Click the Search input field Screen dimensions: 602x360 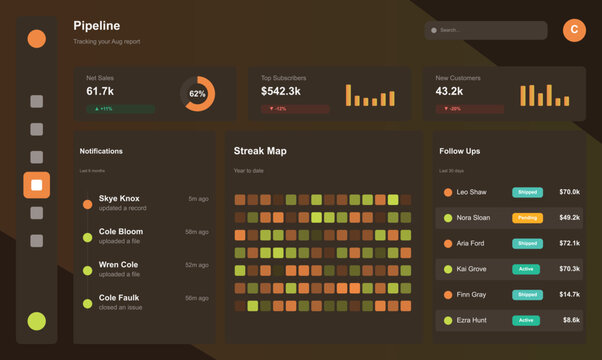[486, 30]
